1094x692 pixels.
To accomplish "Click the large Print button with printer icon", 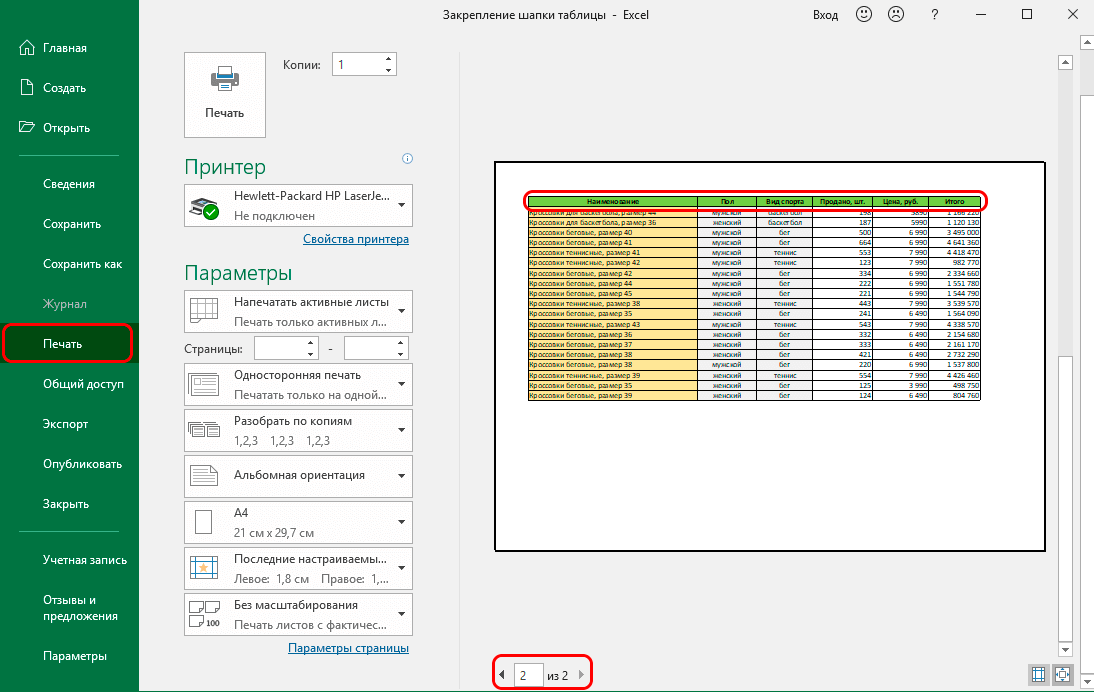I will pos(224,94).
